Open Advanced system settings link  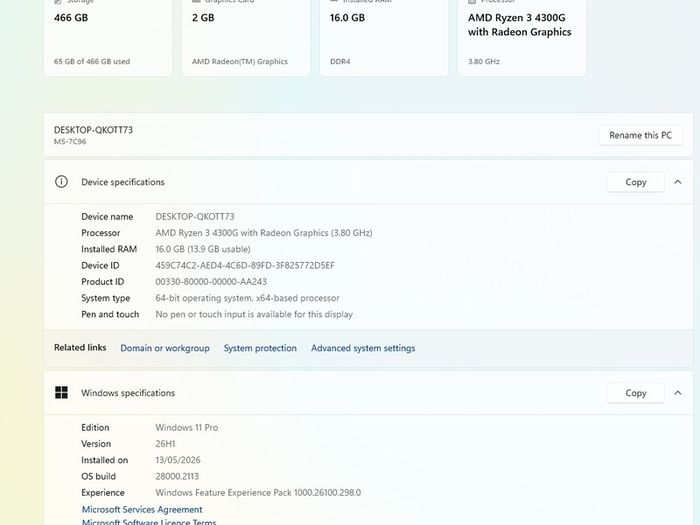[363, 348]
